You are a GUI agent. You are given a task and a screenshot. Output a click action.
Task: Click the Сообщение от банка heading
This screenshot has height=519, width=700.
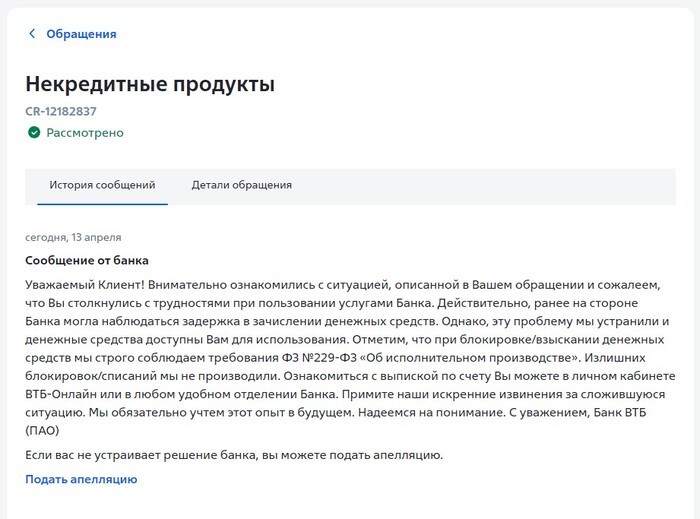point(87,260)
